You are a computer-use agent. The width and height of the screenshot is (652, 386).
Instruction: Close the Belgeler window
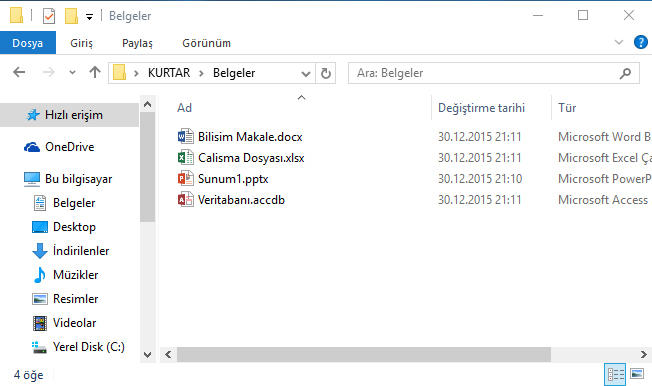(629, 16)
